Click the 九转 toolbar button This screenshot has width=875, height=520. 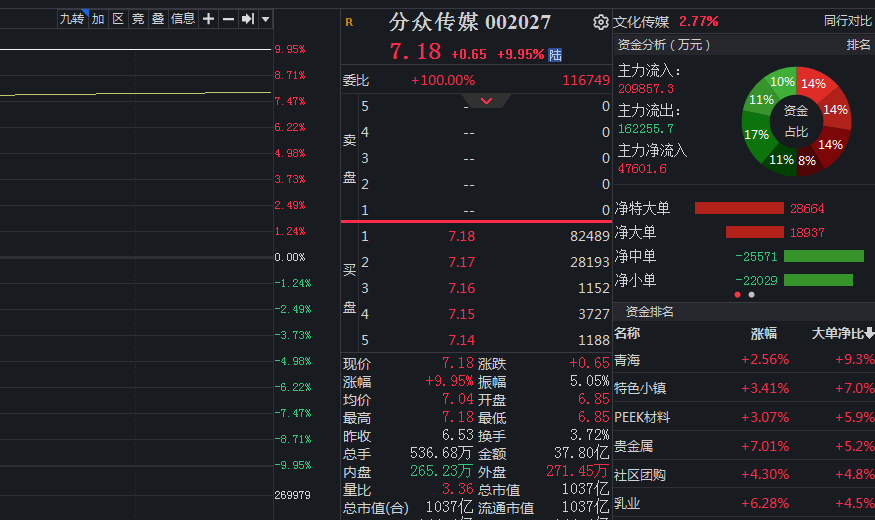[x=73, y=19]
